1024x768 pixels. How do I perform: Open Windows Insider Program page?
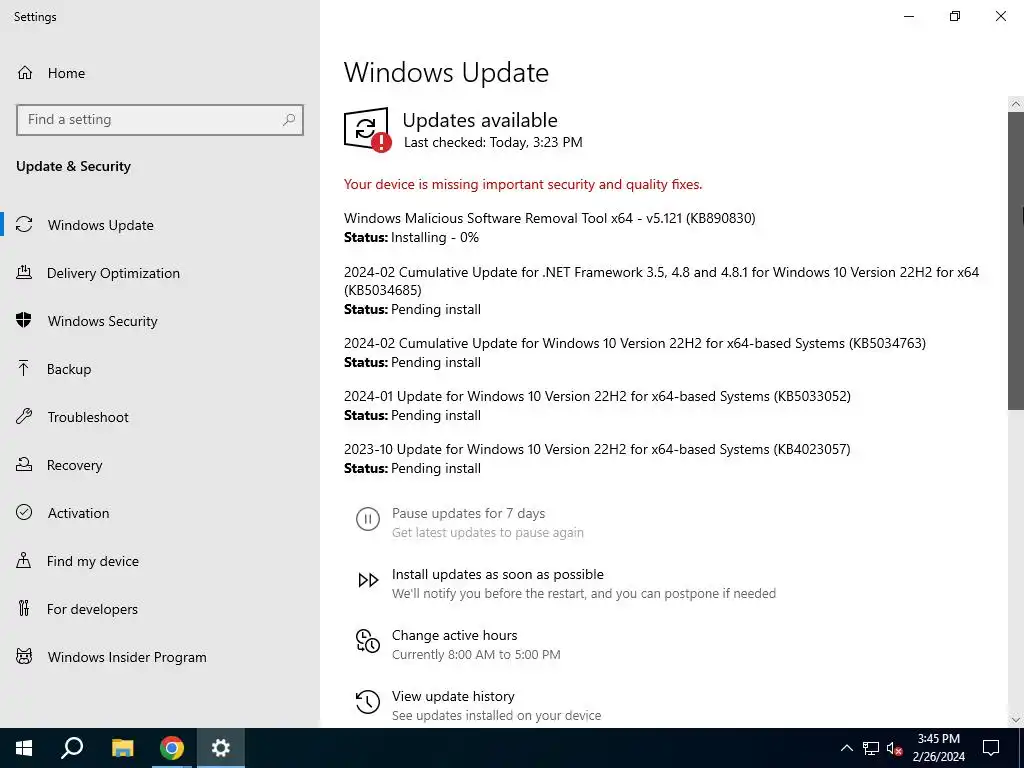[x=160, y=657]
